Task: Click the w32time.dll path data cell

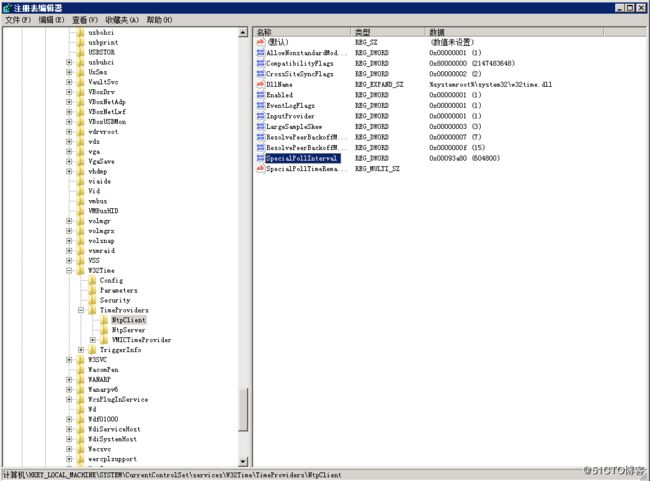Action: 490,84
